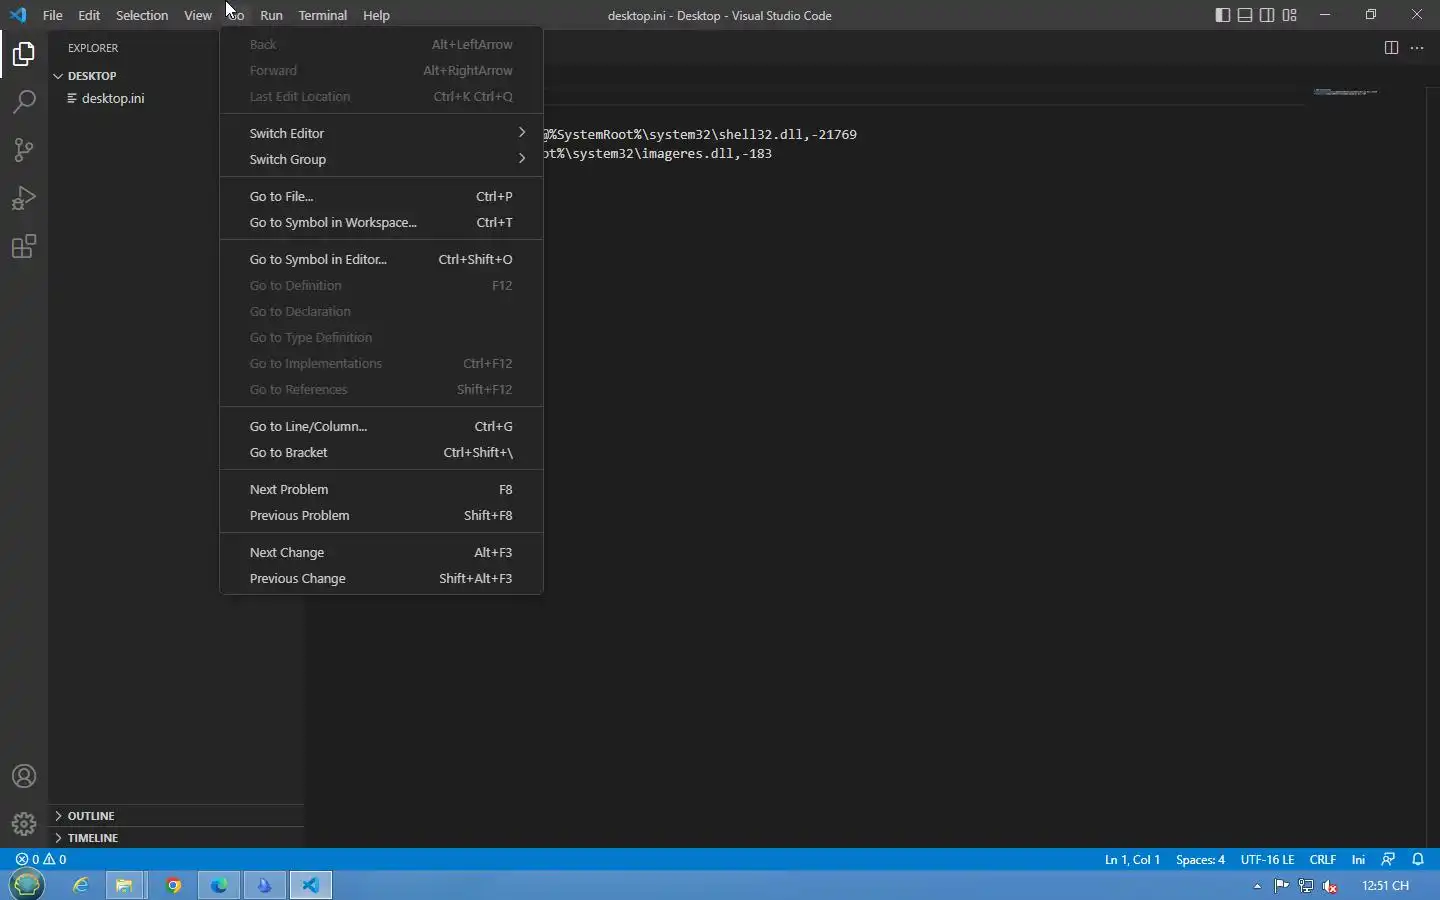Toggle Primary Side Bar layout button

click(x=1222, y=15)
